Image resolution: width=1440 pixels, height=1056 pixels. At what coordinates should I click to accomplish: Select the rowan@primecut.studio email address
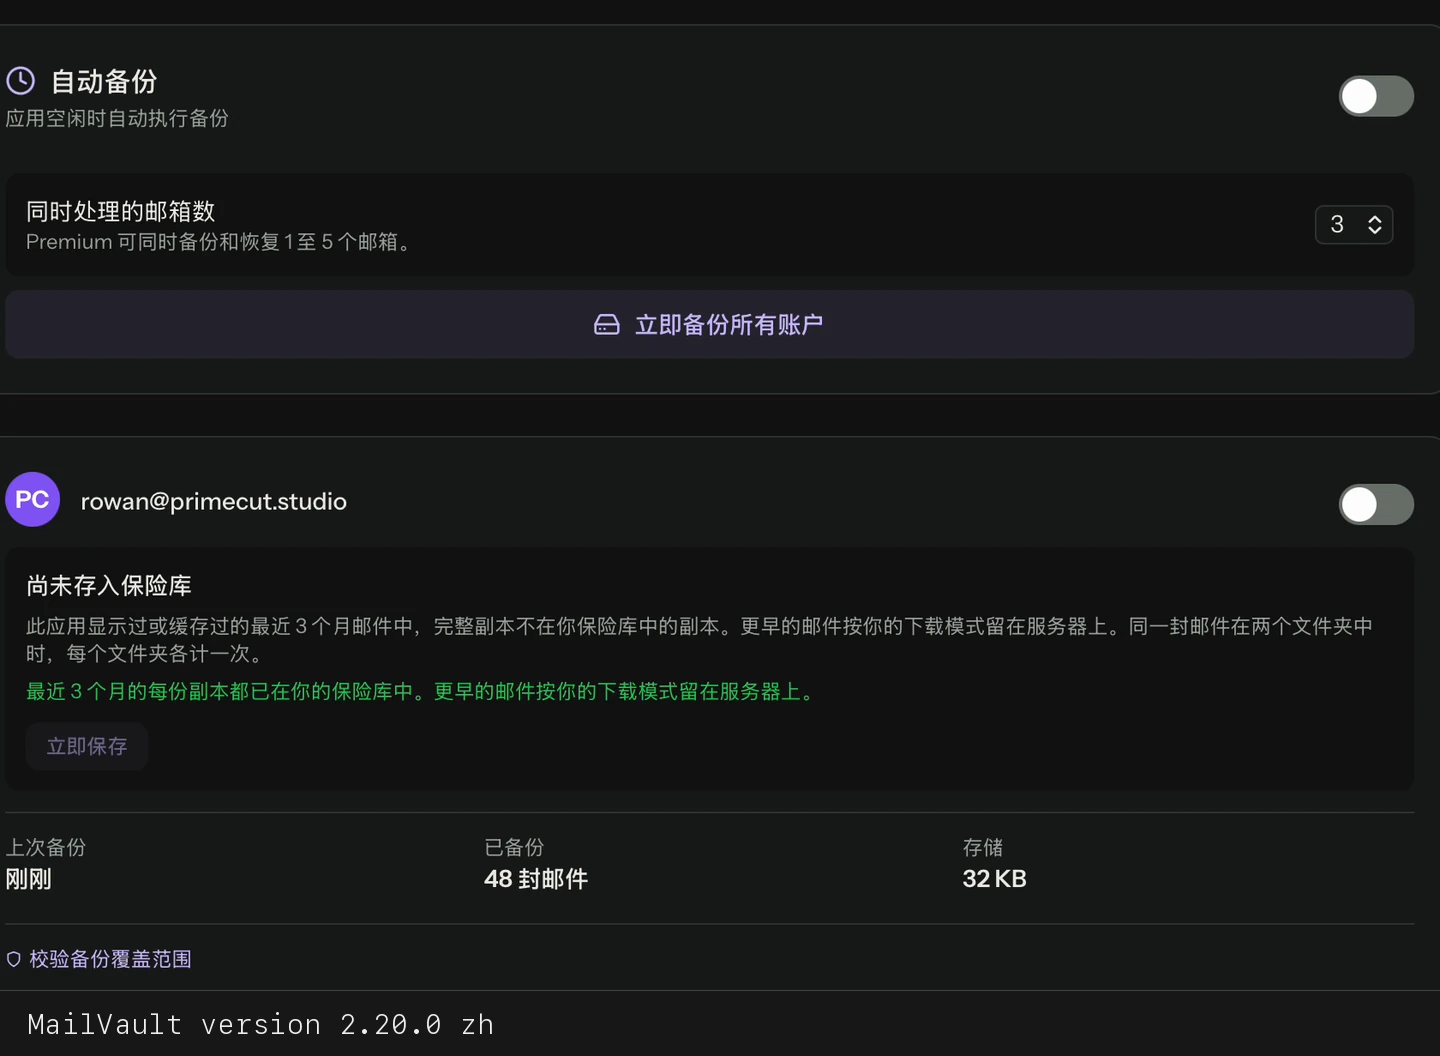[214, 501]
